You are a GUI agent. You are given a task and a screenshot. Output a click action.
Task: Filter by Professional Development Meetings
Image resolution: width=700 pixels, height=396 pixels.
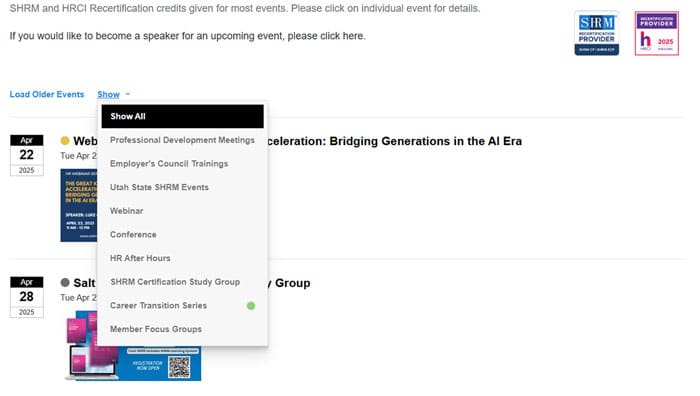pyautogui.click(x=183, y=140)
